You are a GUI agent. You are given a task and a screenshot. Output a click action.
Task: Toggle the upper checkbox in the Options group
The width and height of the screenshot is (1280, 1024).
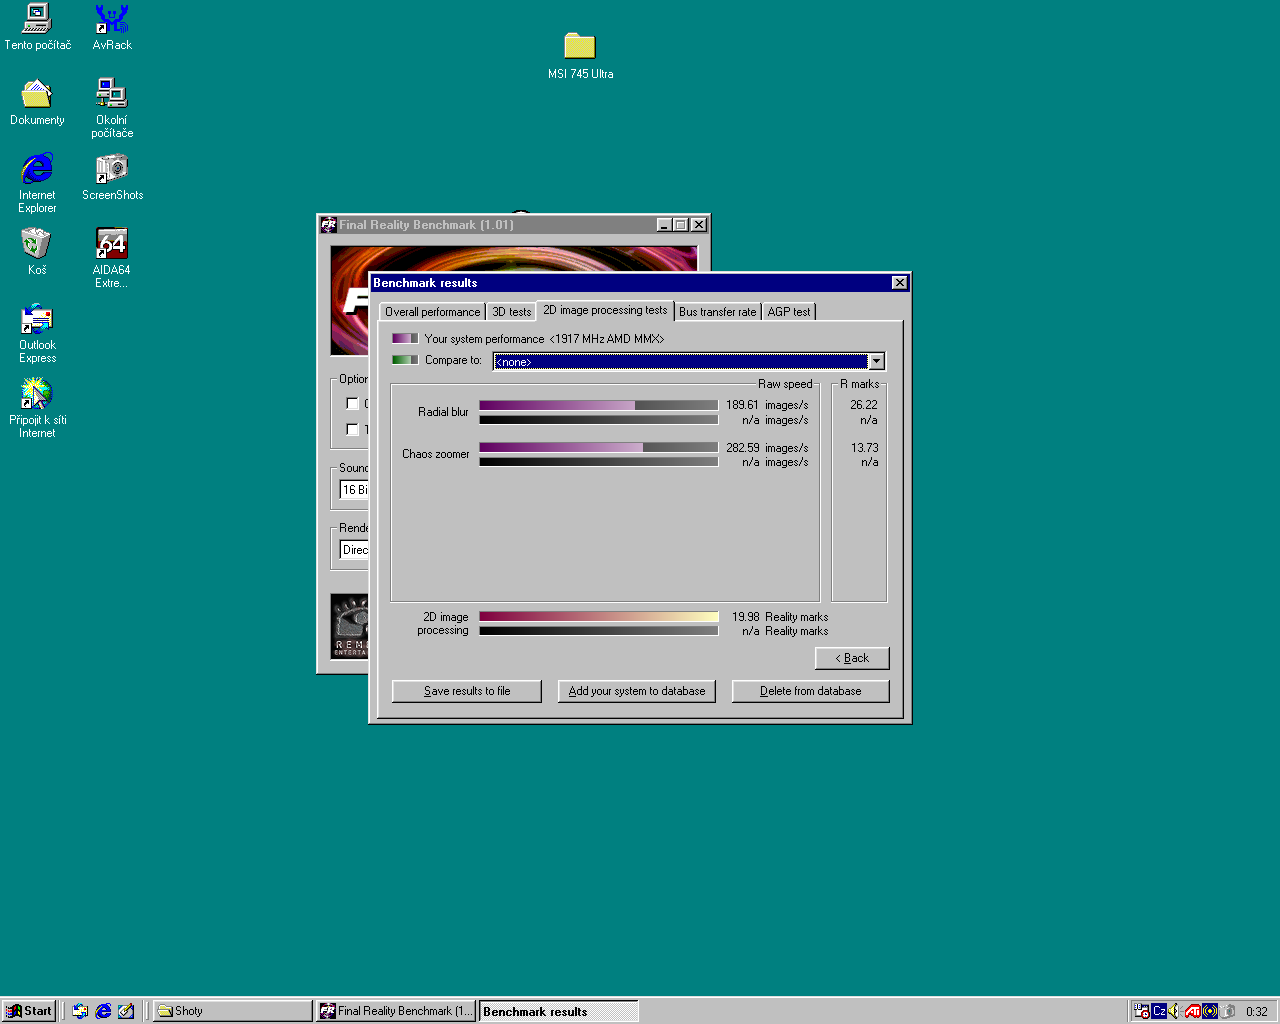[x=352, y=404]
